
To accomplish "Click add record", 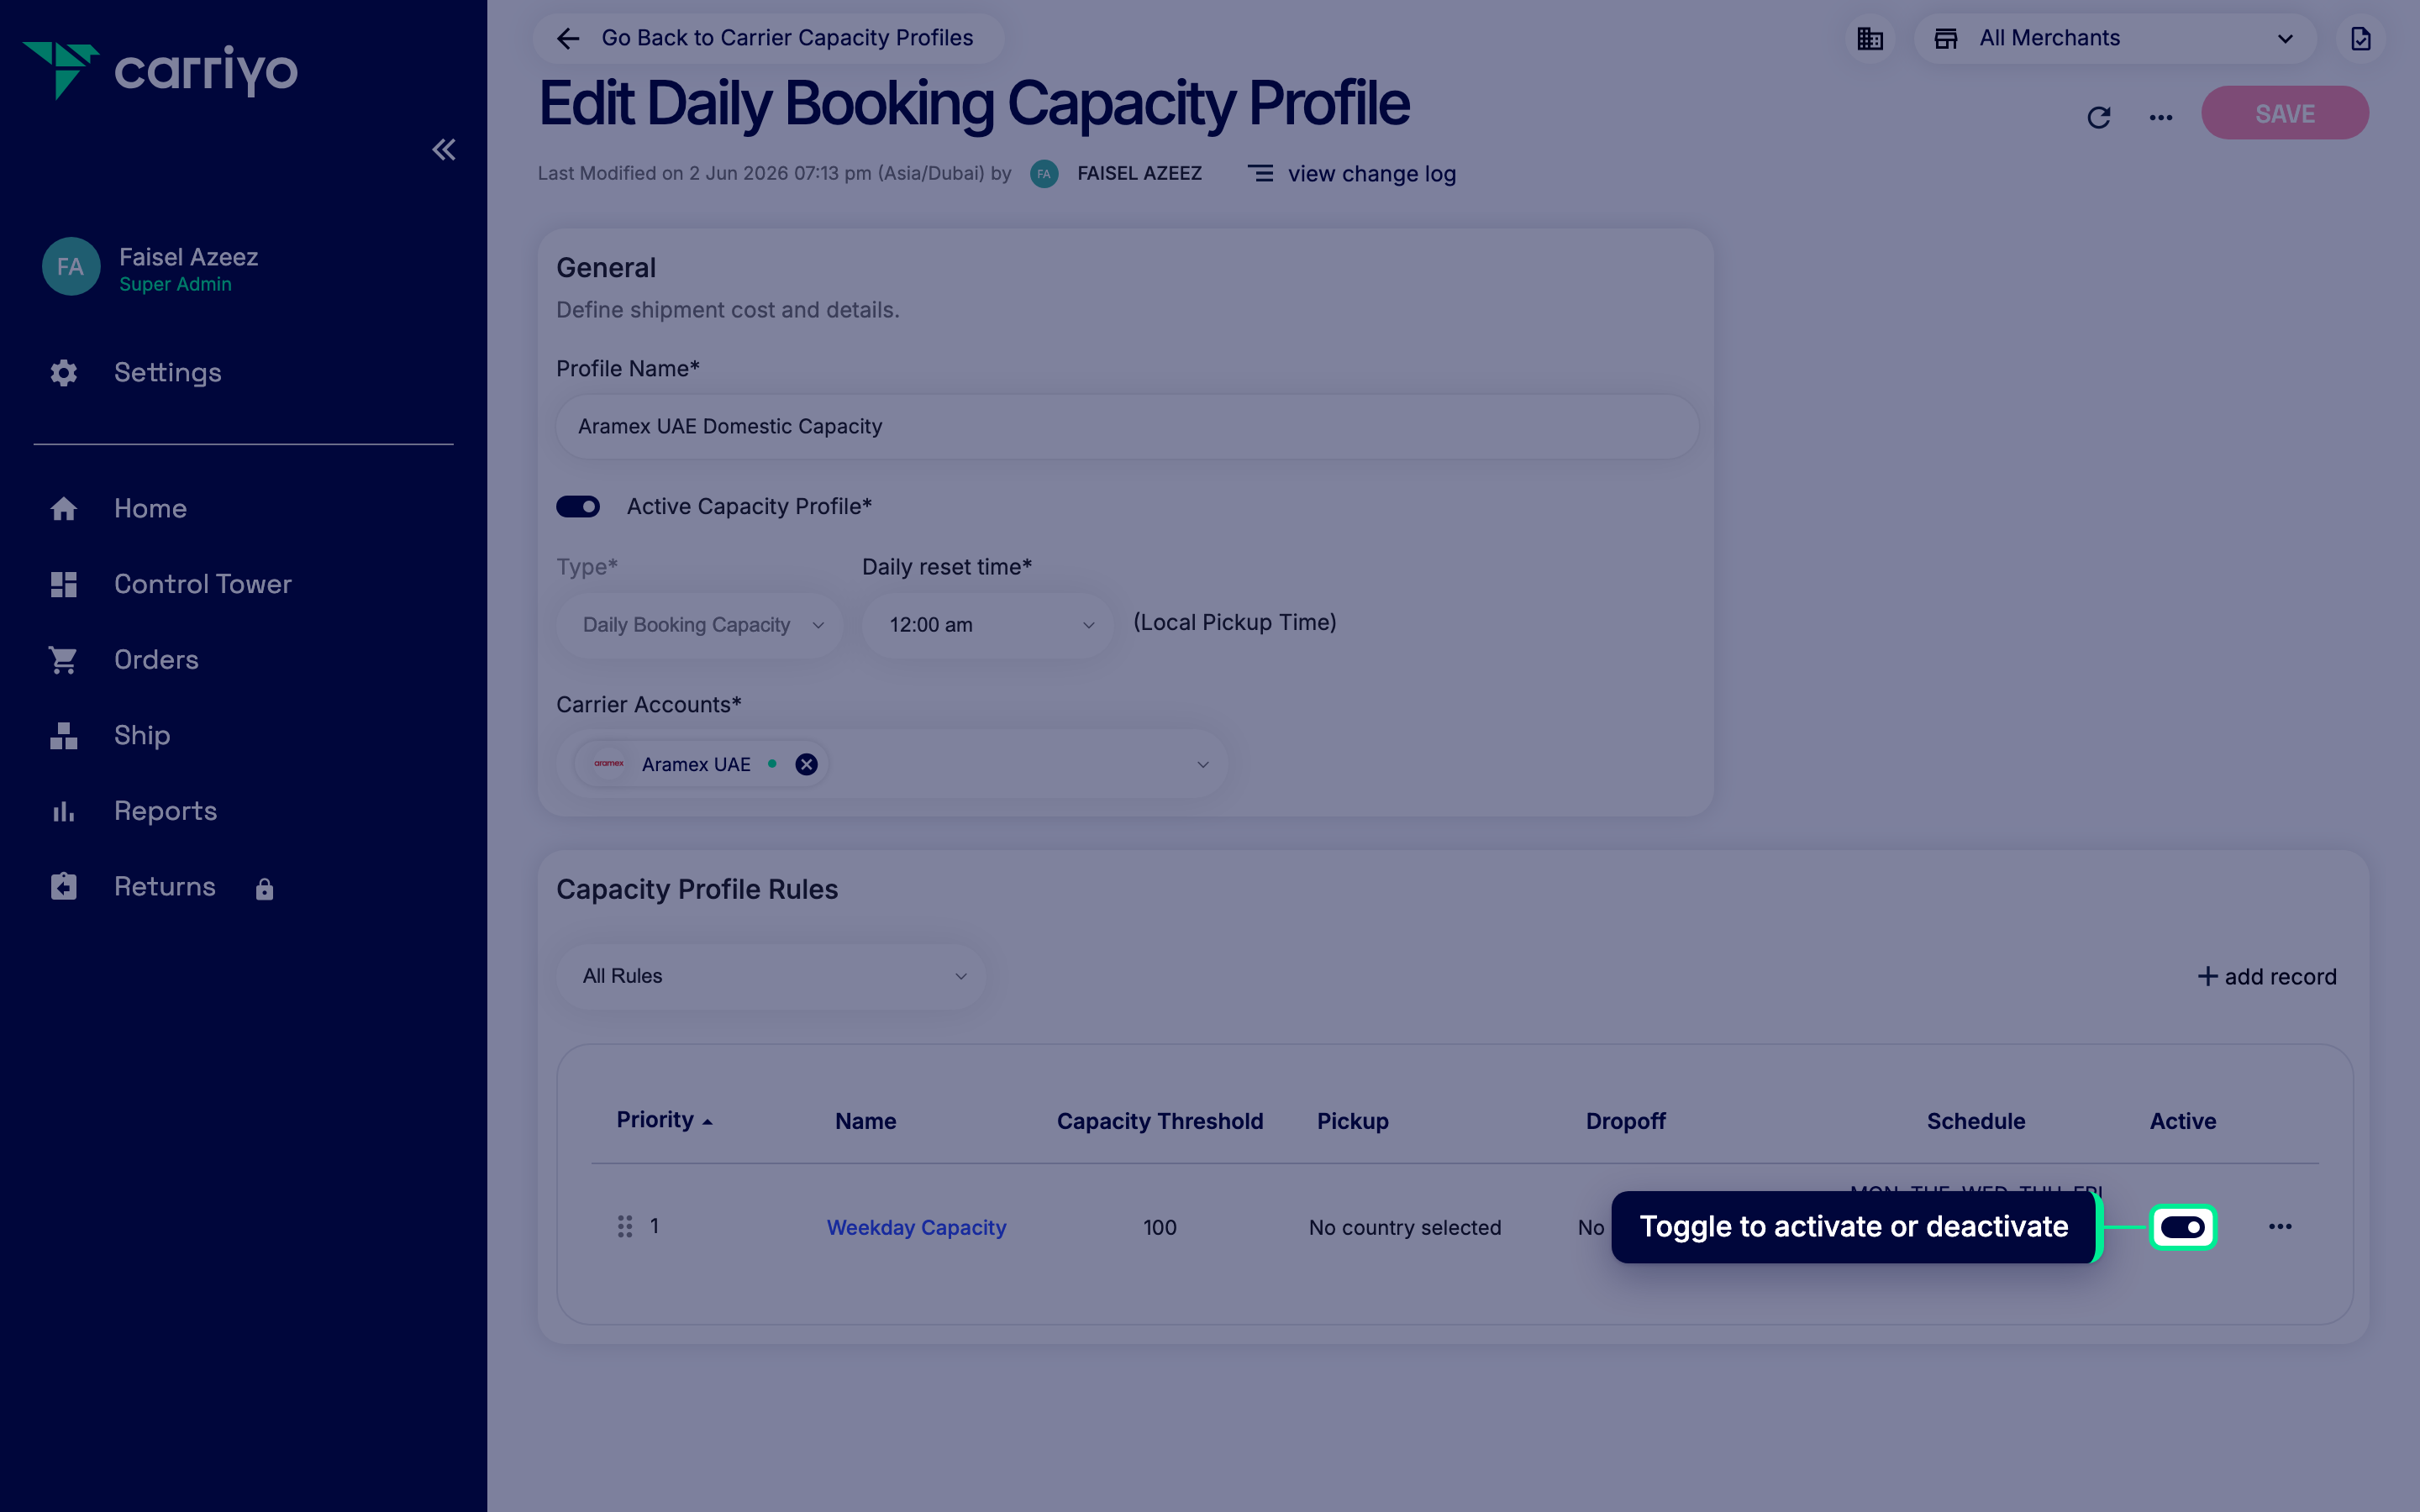I will 2266,976.
